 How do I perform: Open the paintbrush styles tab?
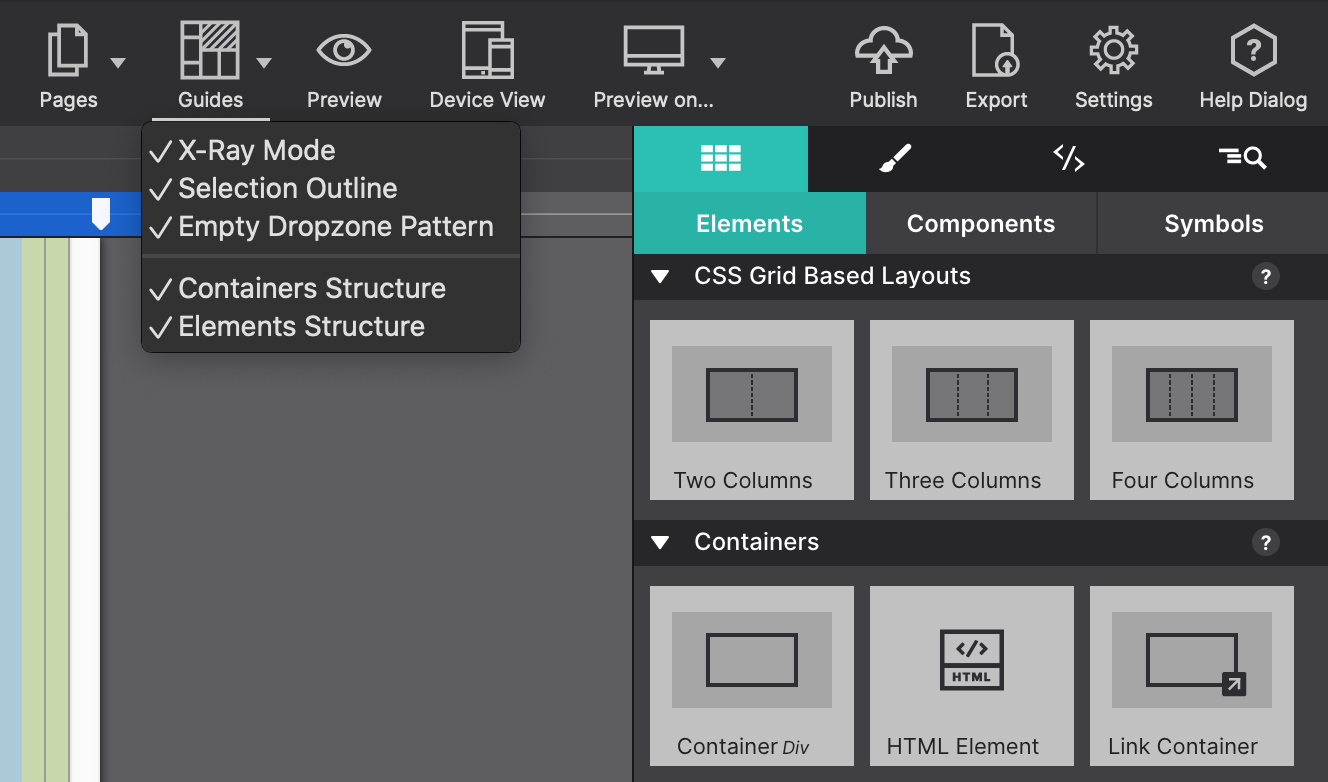click(x=894, y=158)
